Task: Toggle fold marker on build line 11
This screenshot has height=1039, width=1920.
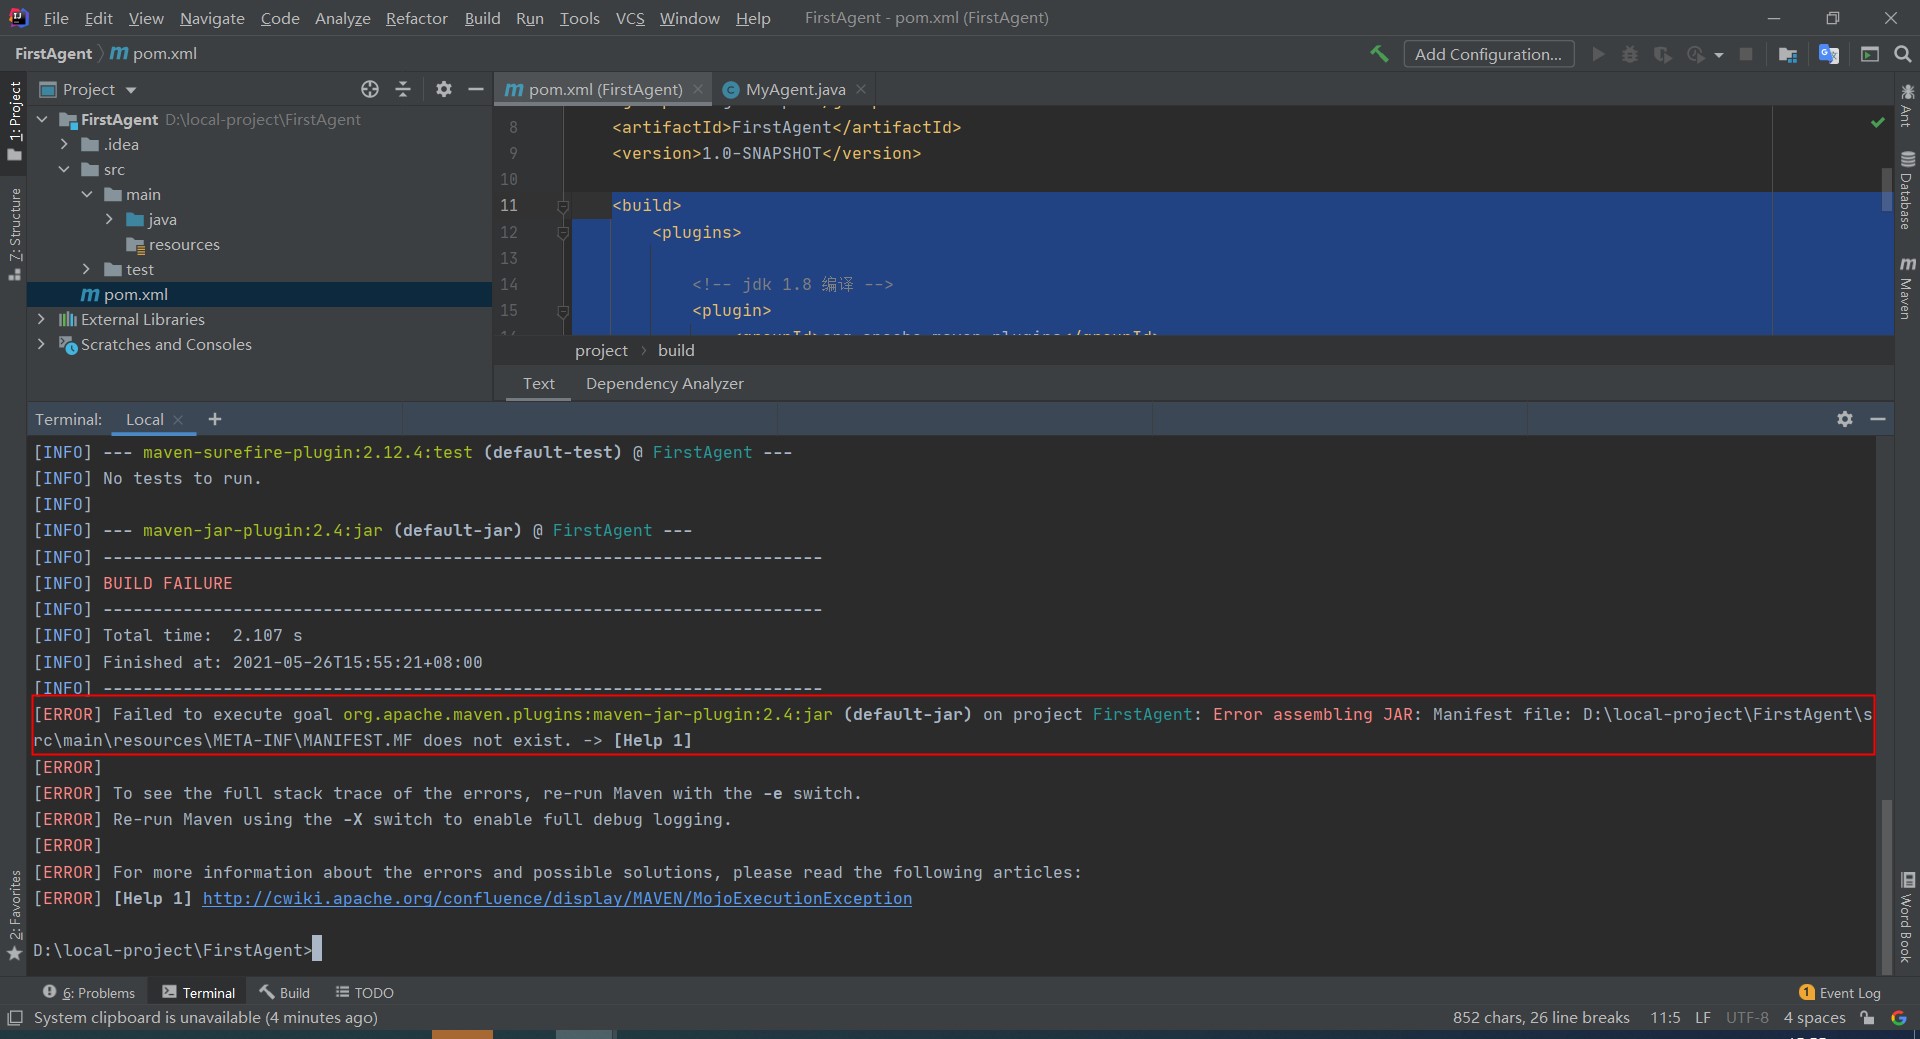Action: click(x=563, y=206)
